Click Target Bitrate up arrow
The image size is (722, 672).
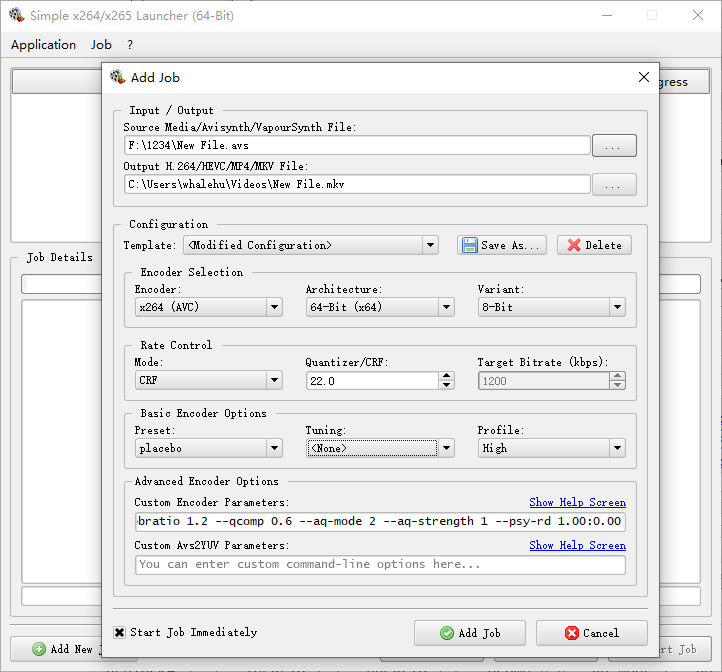click(x=617, y=376)
